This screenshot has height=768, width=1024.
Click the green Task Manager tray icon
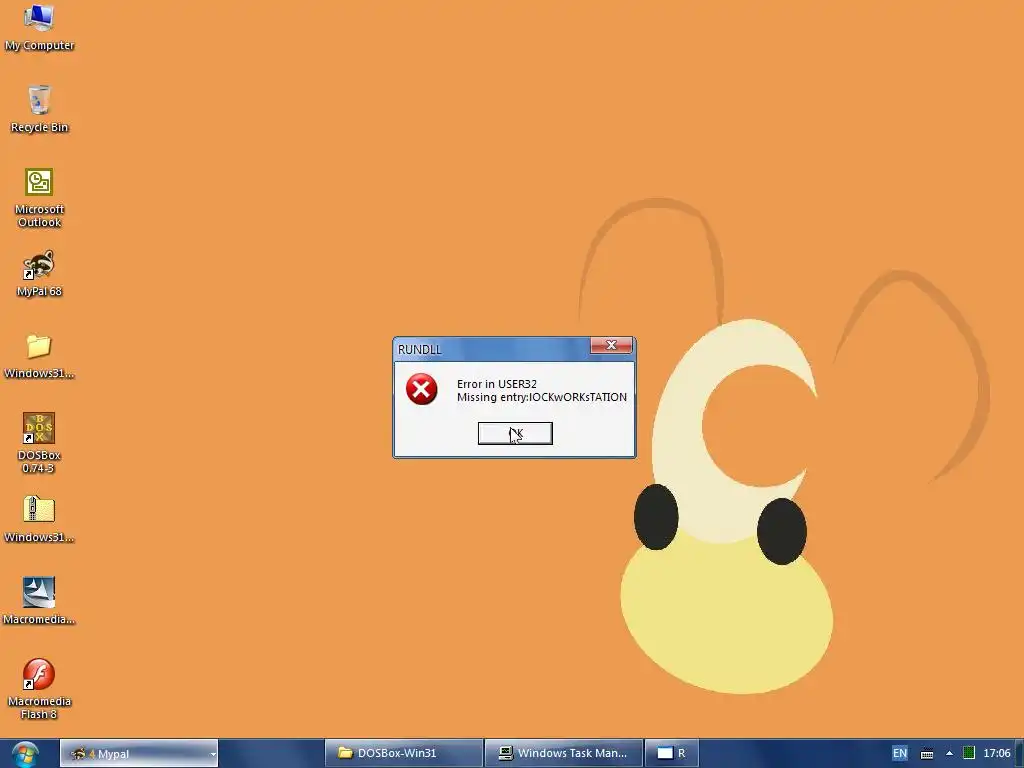969,753
